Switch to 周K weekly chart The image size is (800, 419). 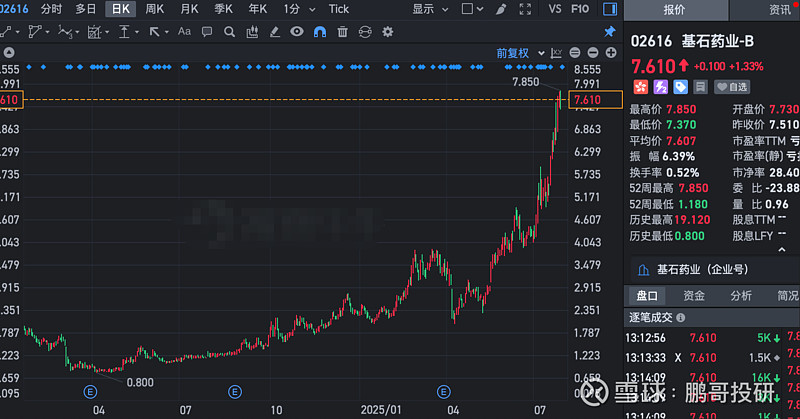coord(154,9)
